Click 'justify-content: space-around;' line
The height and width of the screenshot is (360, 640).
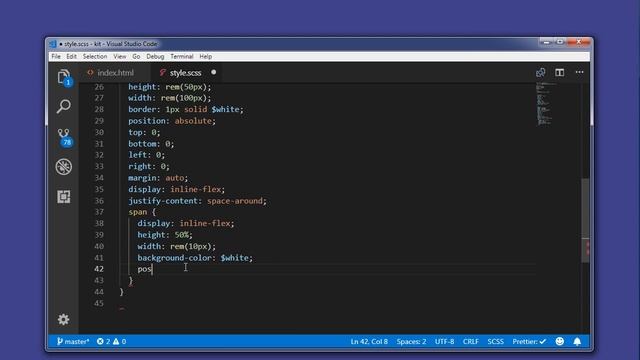[x=197, y=200]
